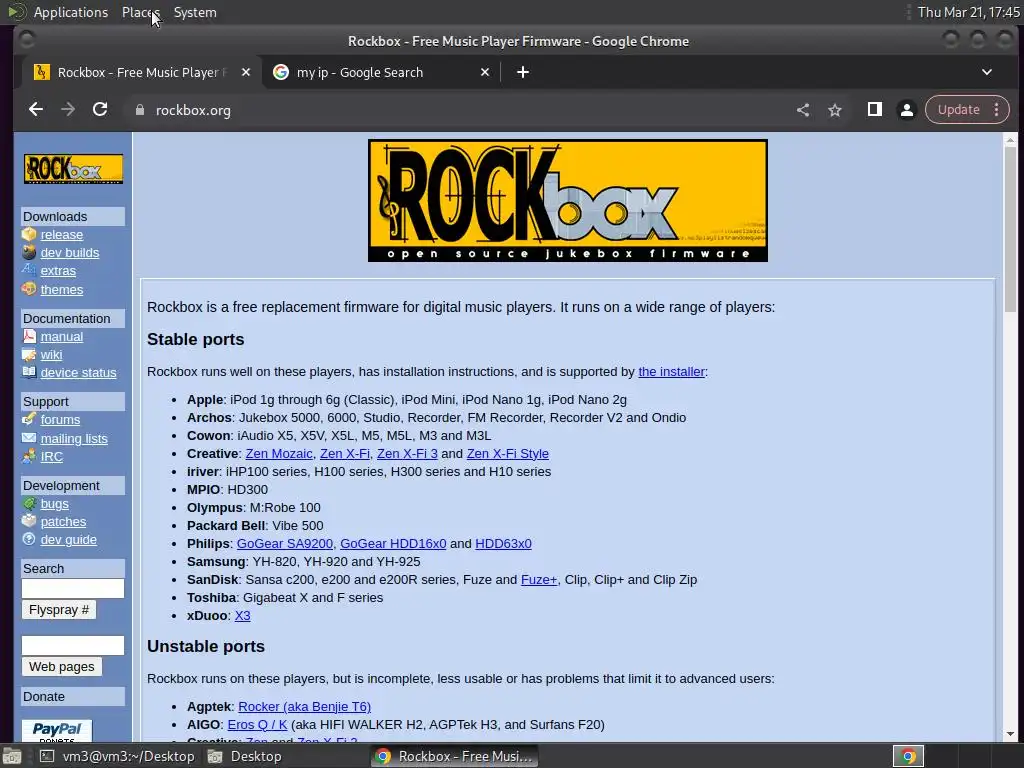This screenshot has height=768, width=1024.
Task: Switch to Desktop folder window in taskbar
Action: point(245,756)
